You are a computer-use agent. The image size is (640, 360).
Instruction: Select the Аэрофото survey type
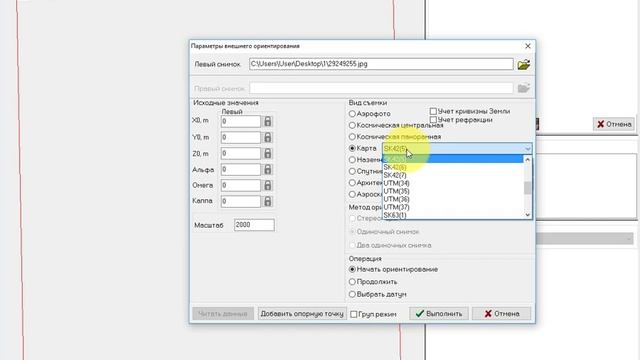click(352, 114)
